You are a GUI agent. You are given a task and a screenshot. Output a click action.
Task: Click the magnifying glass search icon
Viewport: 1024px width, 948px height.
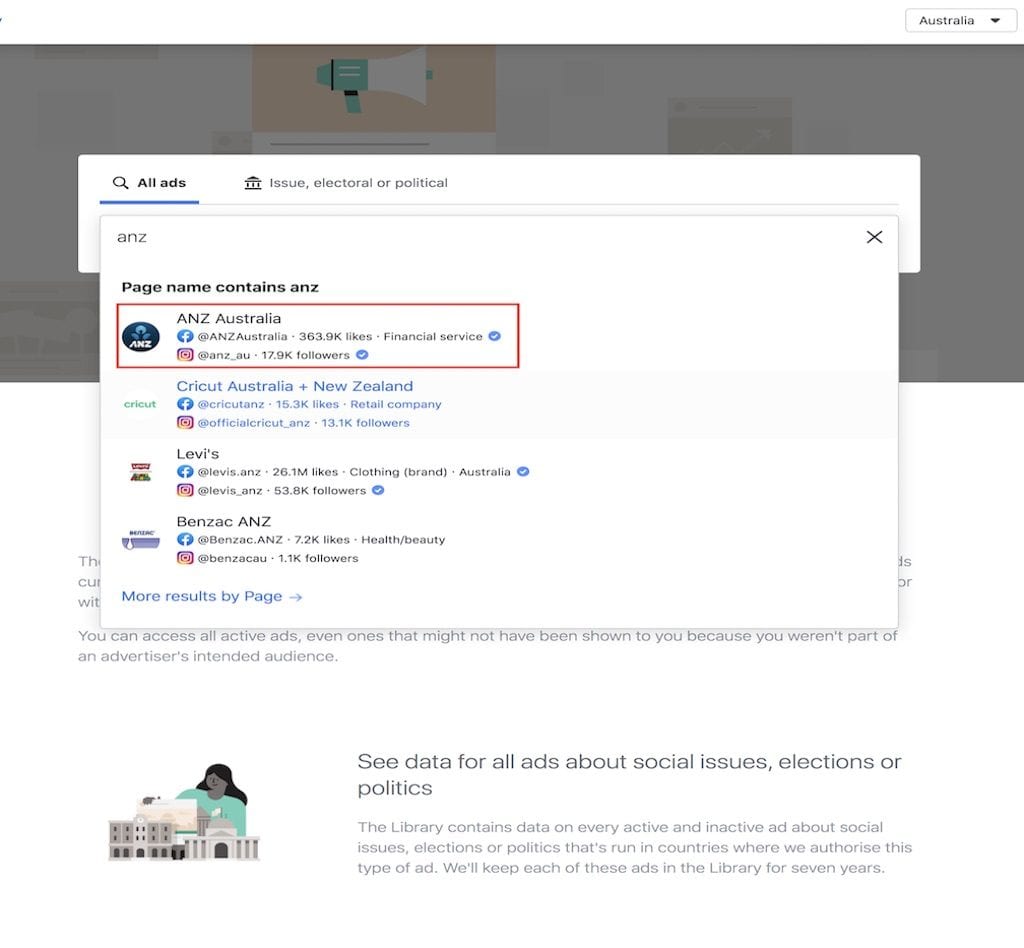click(120, 182)
